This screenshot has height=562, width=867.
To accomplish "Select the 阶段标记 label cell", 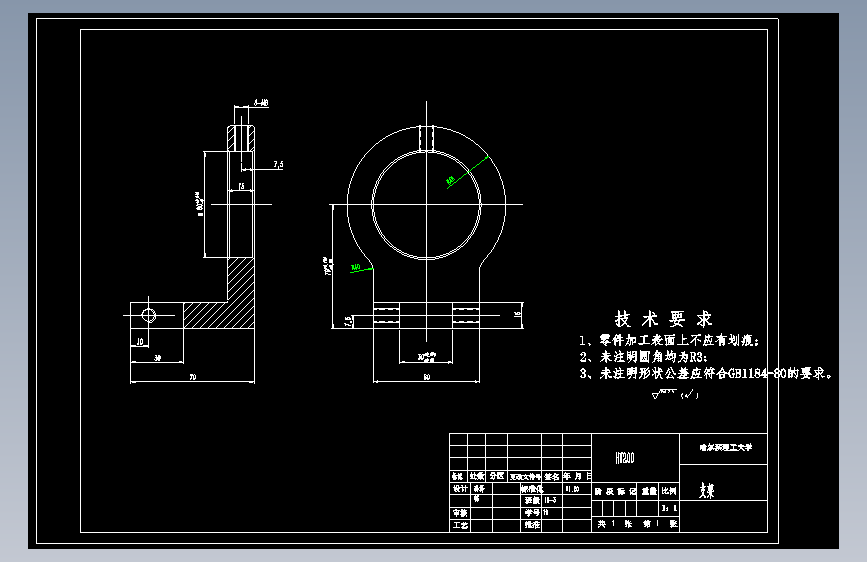I will pyautogui.click(x=615, y=491).
